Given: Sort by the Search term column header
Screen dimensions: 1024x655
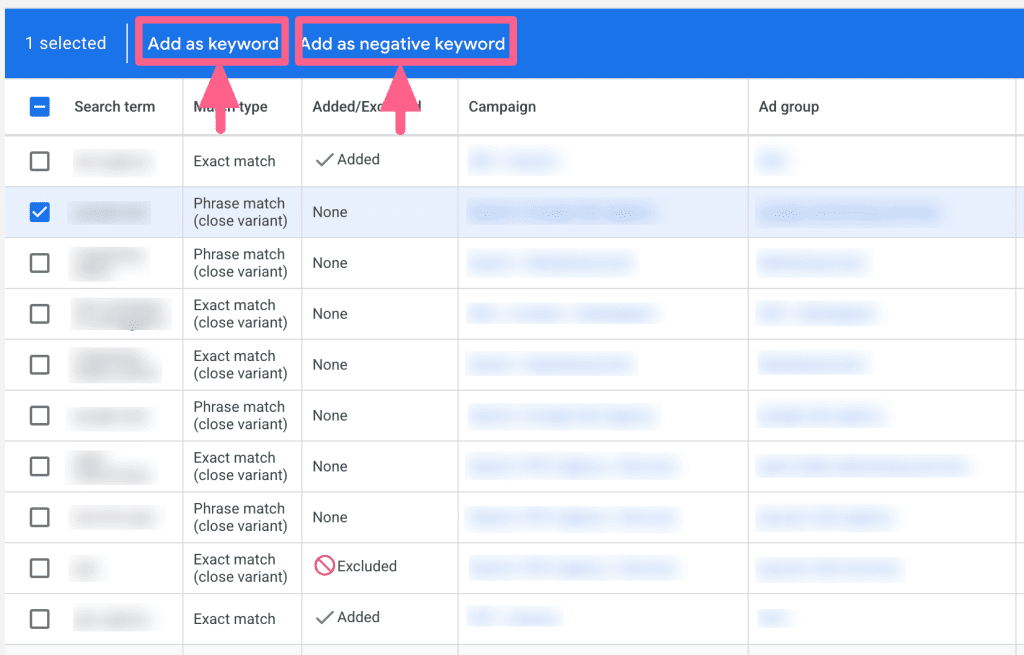Looking at the screenshot, I should click(x=114, y=106).
